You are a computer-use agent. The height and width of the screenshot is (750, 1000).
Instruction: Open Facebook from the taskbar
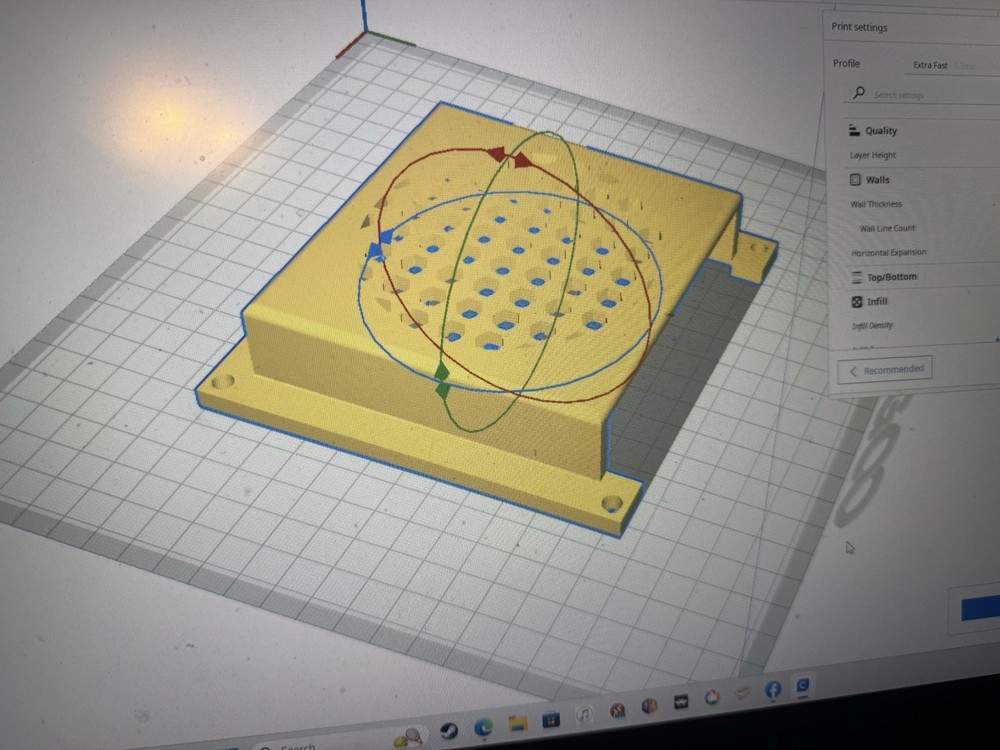(773, 690)
